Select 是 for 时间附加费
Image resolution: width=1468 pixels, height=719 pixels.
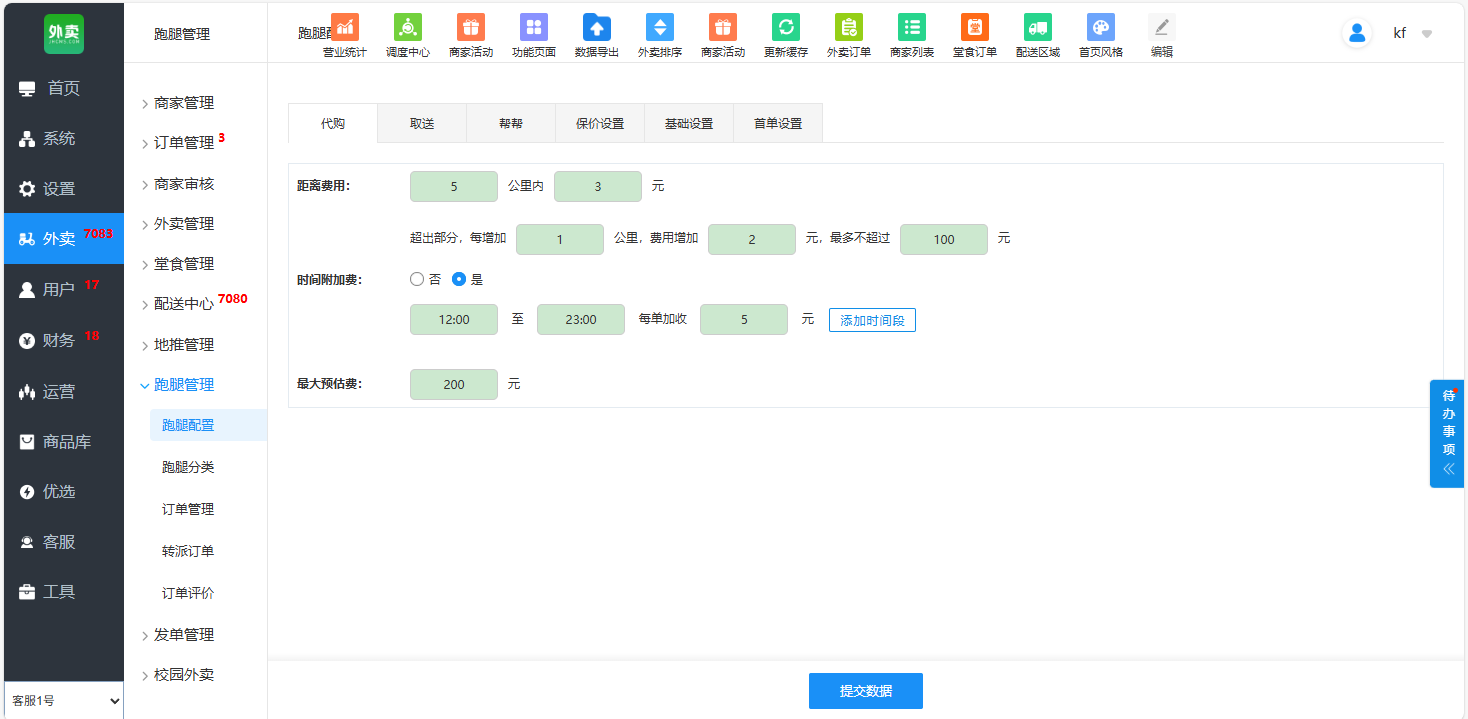coord(459,280)
